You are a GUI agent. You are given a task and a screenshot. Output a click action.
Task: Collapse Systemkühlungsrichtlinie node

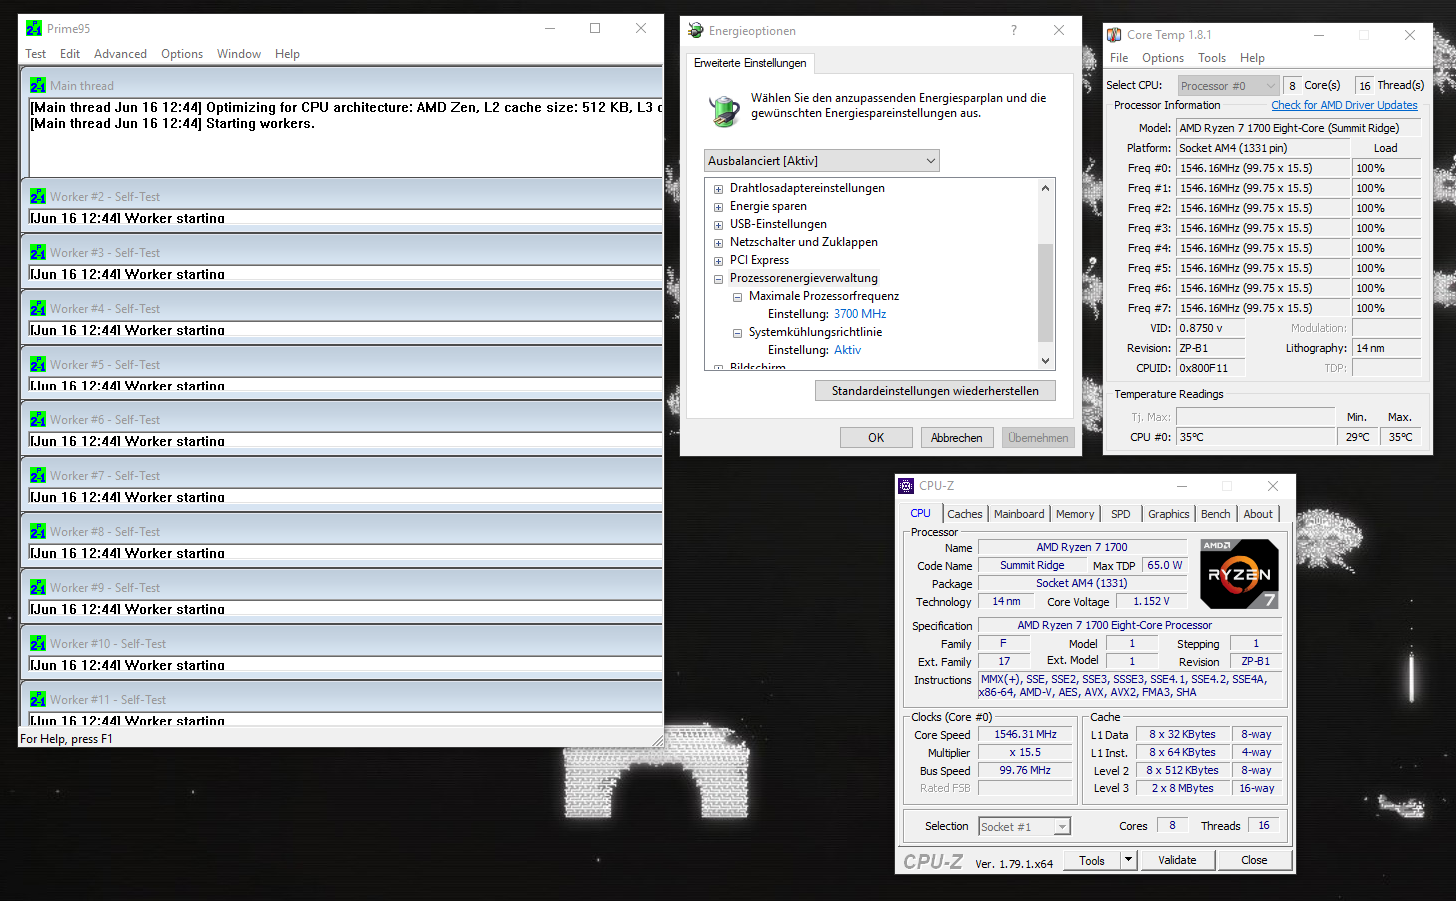pos(737,333)
